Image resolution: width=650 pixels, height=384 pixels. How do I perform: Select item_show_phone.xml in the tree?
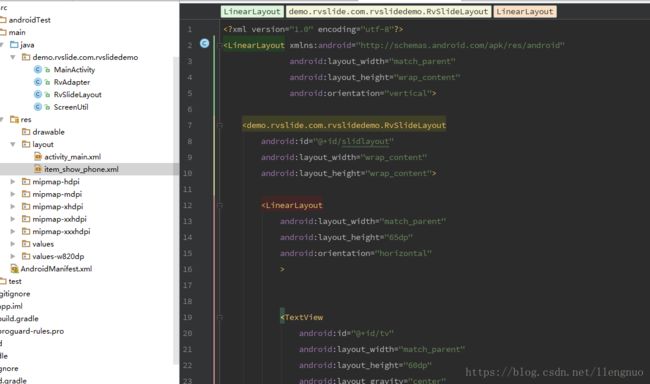tap(81, 169)
